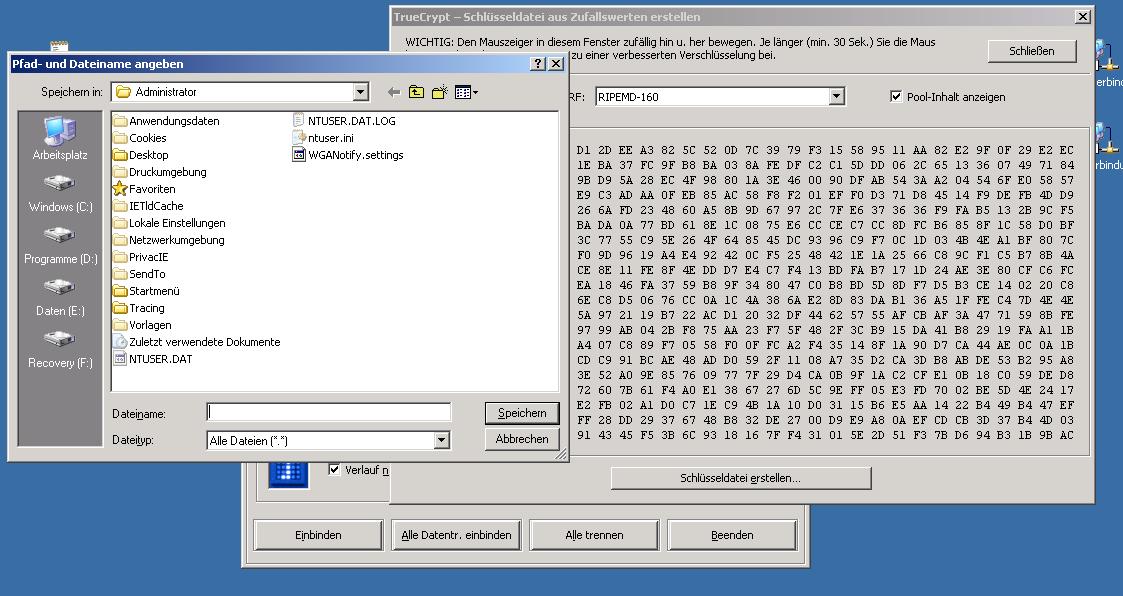Select the NTUSER.DAT file
The width and height of the screenshot is (1123, 596).
point(153,360)
